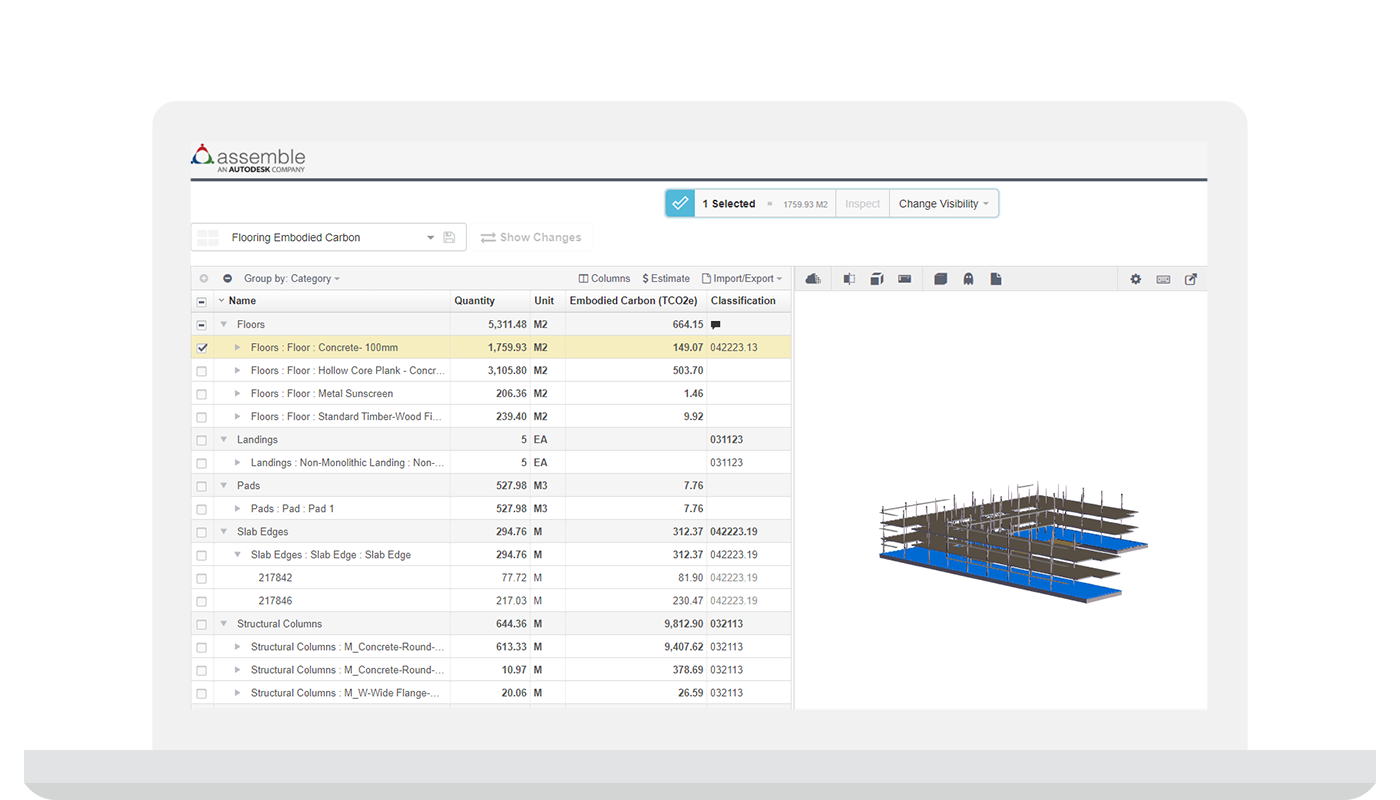Collapse all groups with the minus circle icon
1400x800 pixels.
tap(227, 279)
